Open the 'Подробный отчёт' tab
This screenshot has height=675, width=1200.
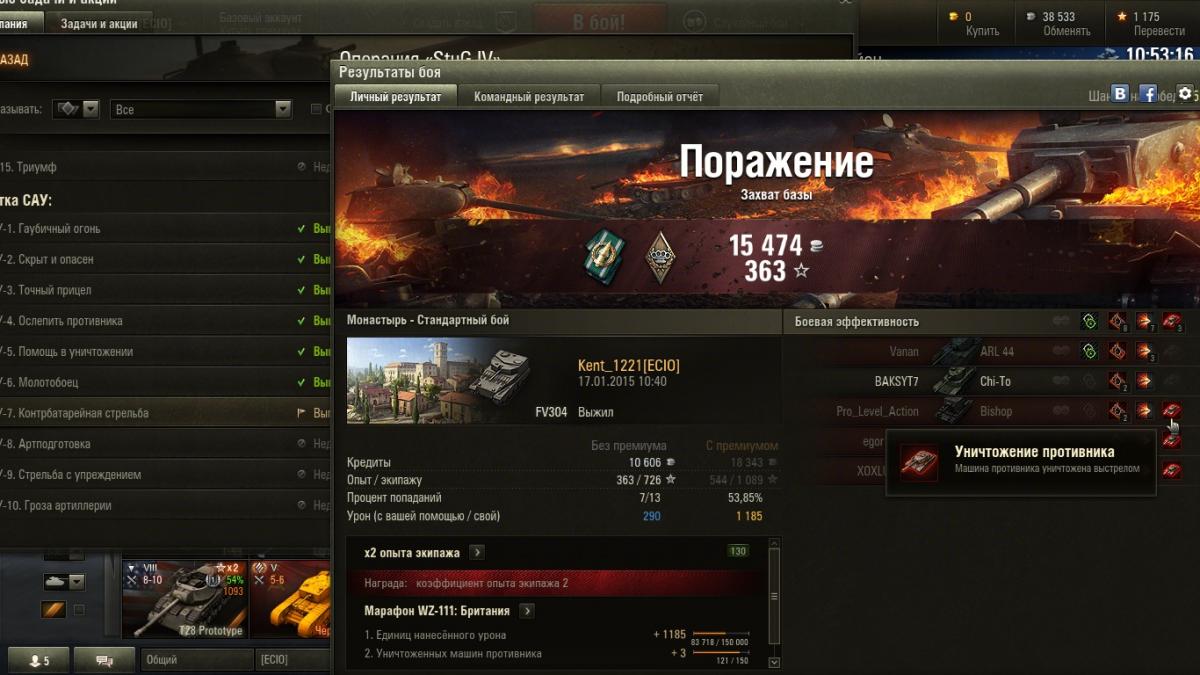pos(660,97)
